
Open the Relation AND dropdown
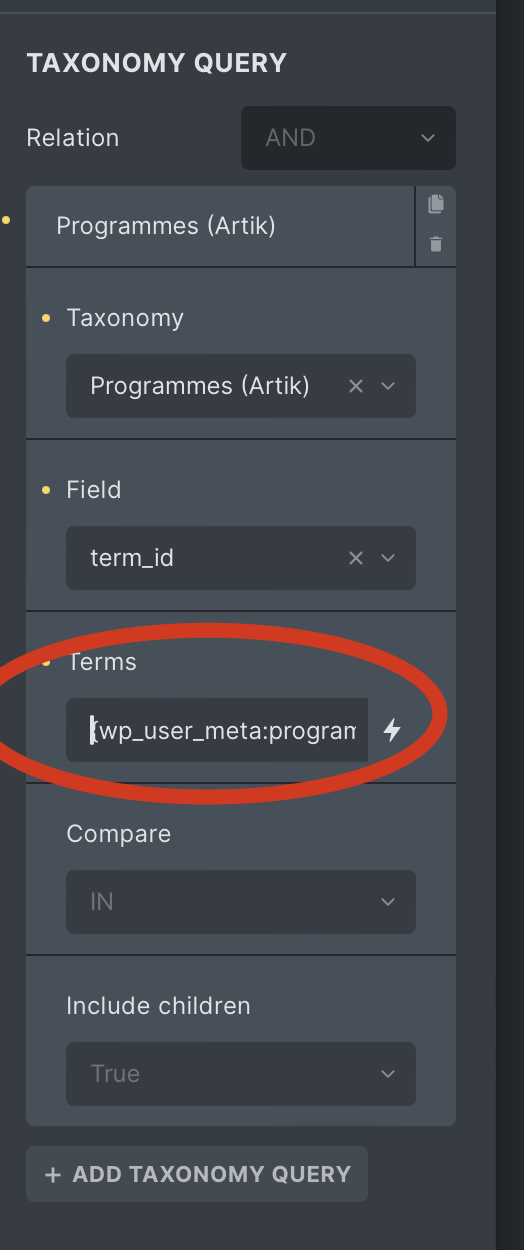coord(348,138)
